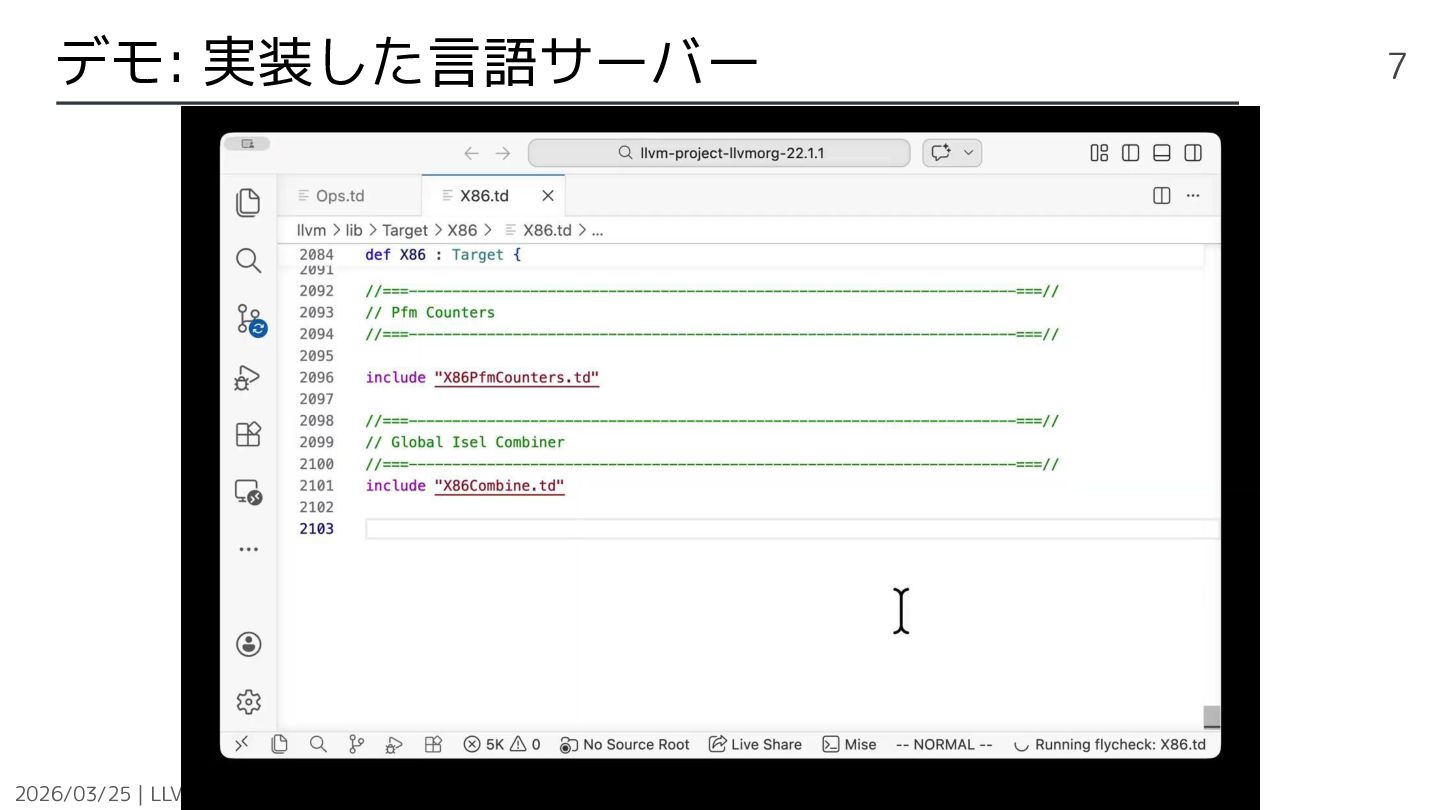The width and height of the screenshot is (1440, 810).
Task: Click the llvm-project-llvmorg-22.1.1 command center search box
Action: (x=719, y=153)
